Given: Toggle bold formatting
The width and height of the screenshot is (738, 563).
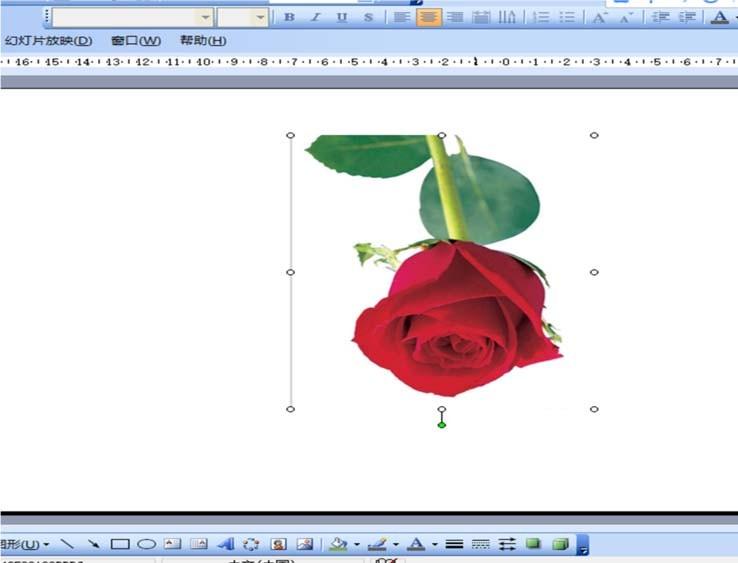Looking at the screenshot, I should pyautogui.click(x=289, y=17).
